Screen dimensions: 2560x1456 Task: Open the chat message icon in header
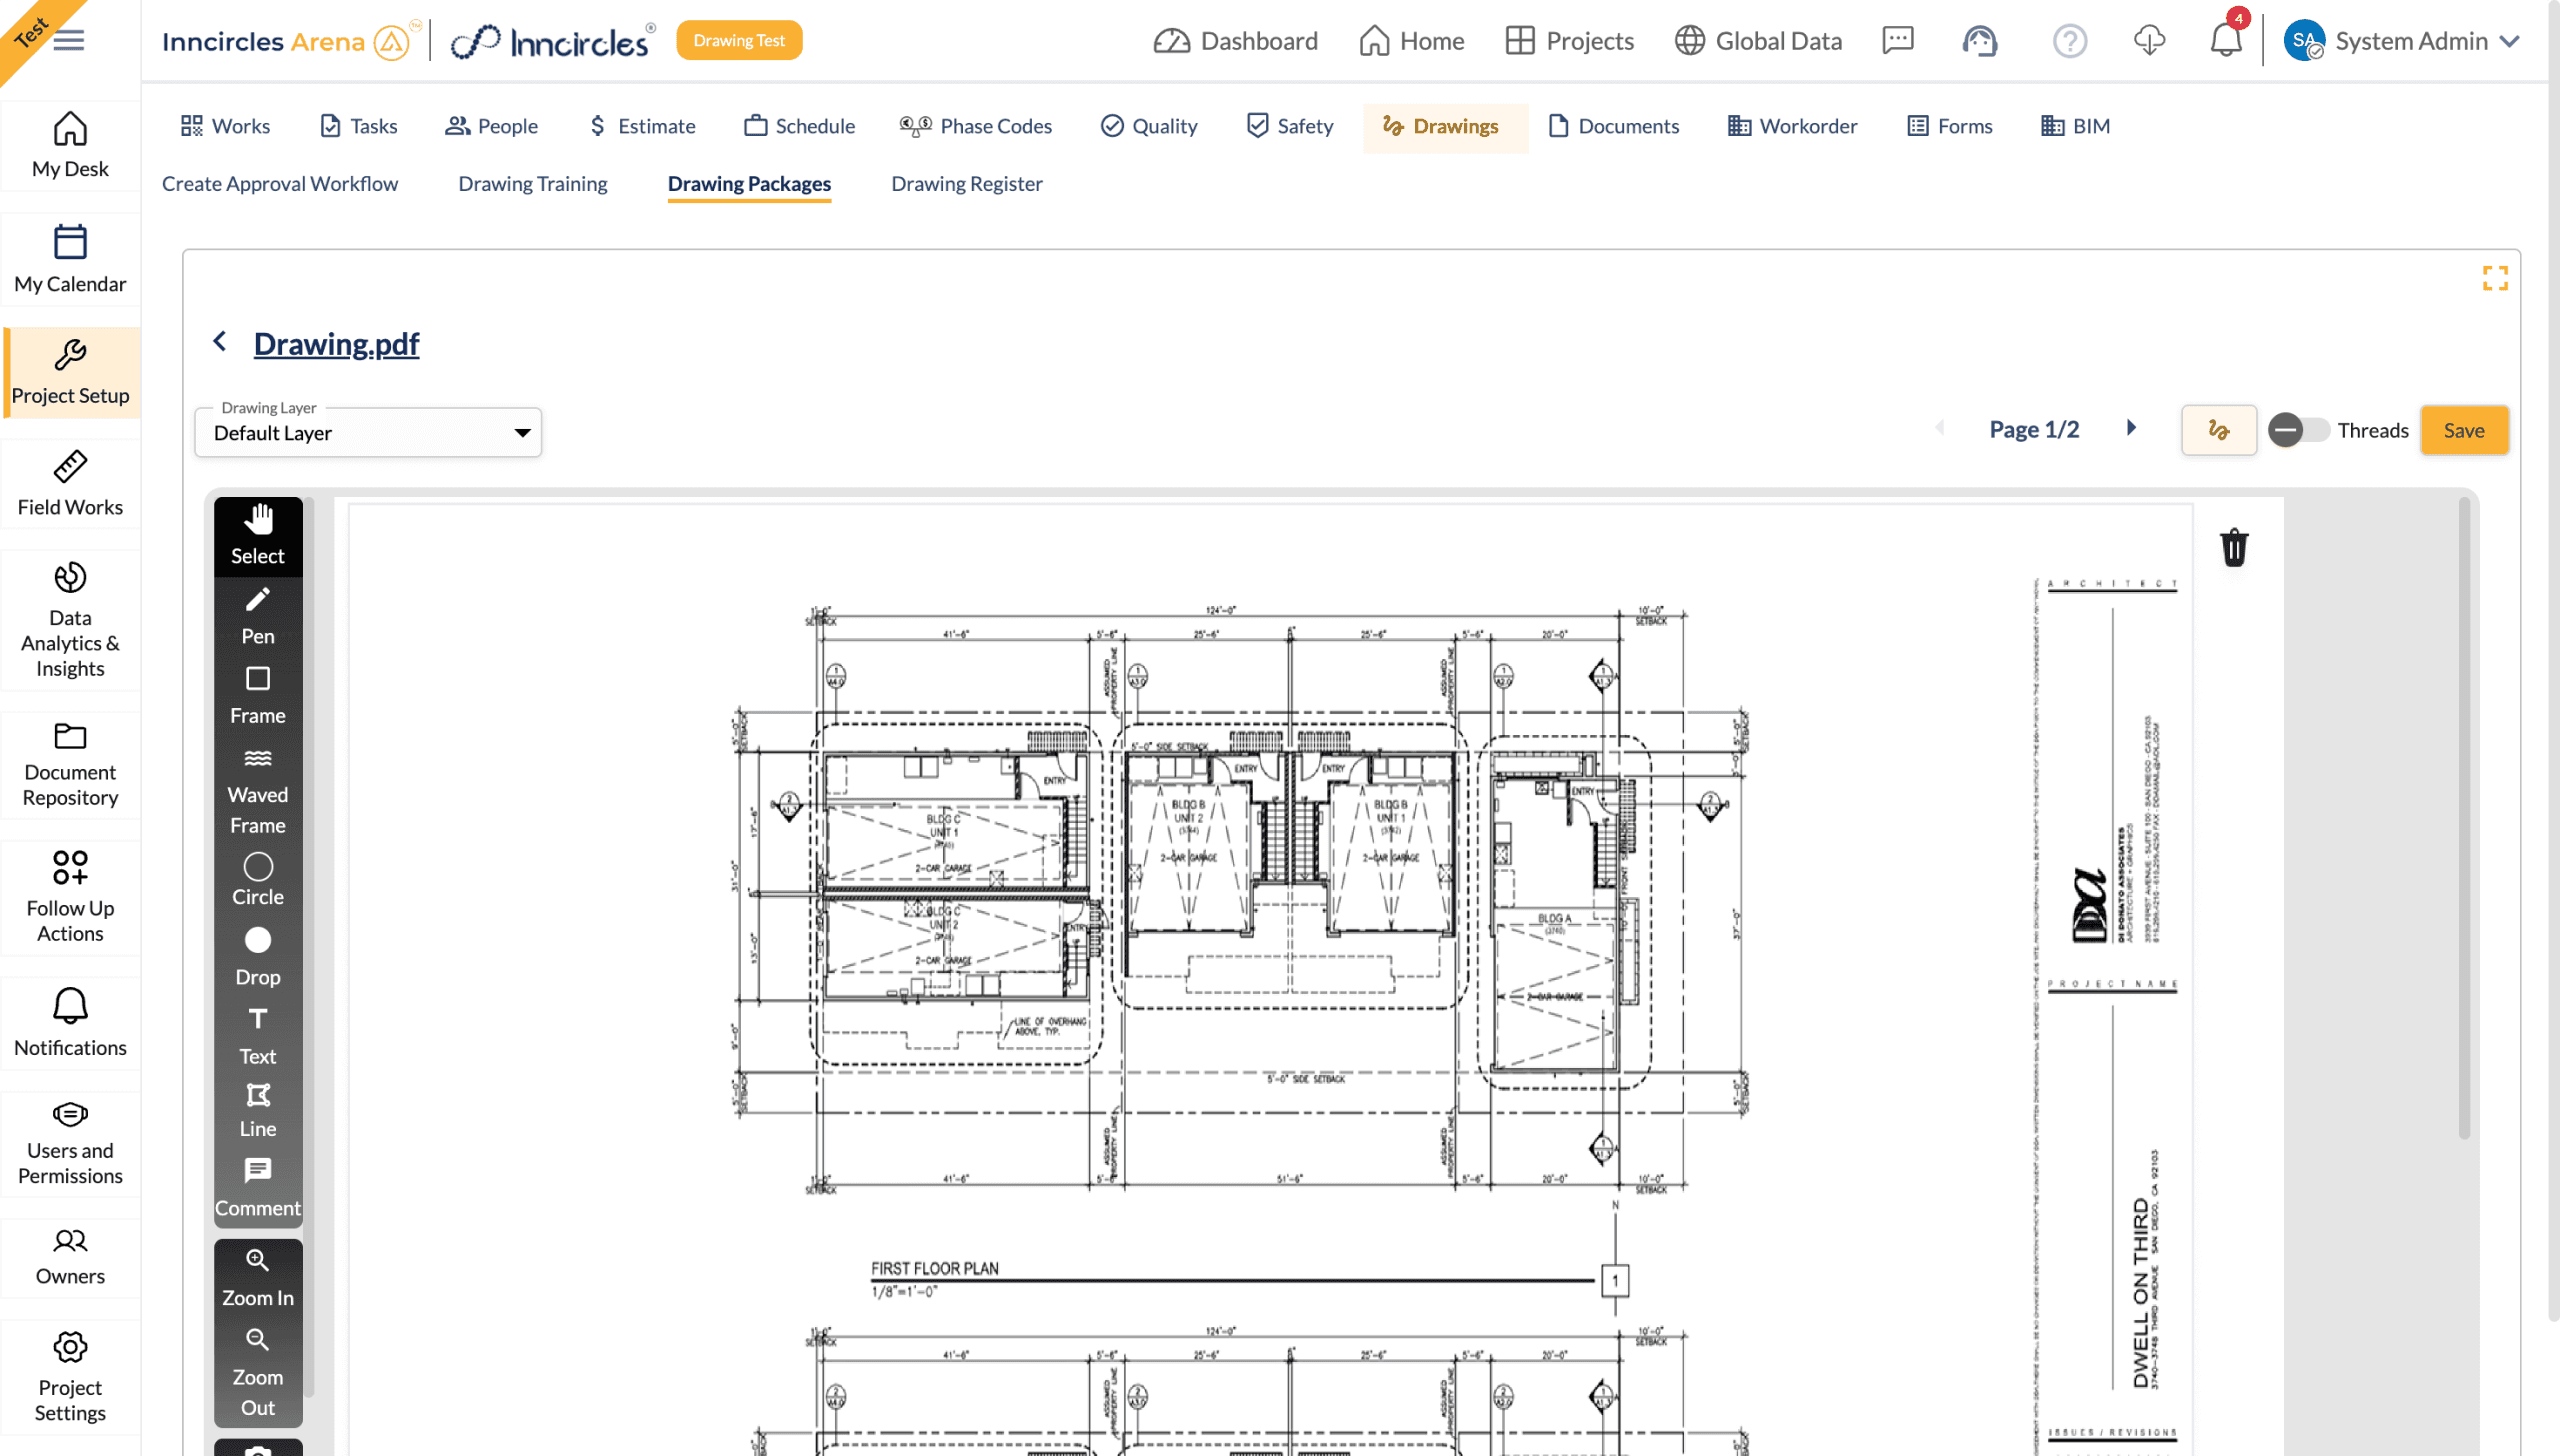(x=1897, y=40)
